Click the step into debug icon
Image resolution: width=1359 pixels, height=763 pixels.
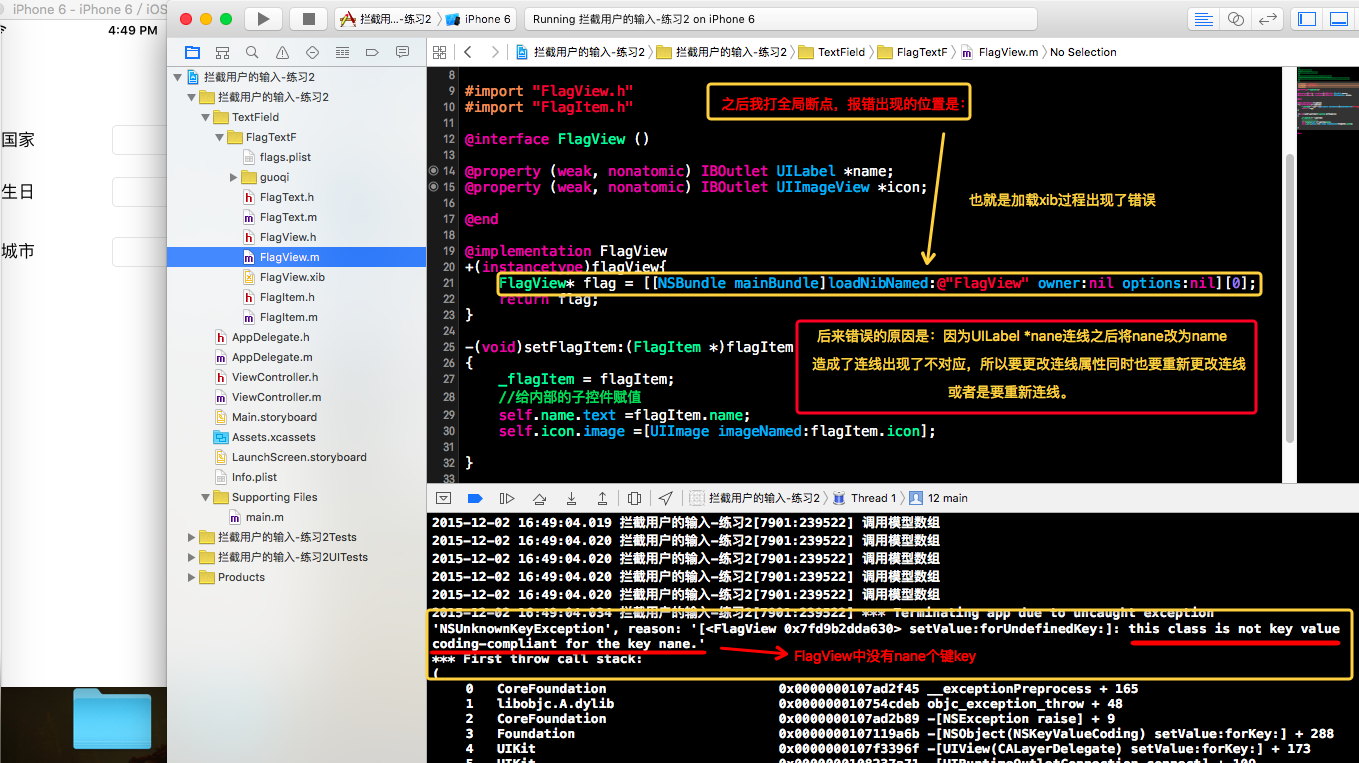(571, 498)
